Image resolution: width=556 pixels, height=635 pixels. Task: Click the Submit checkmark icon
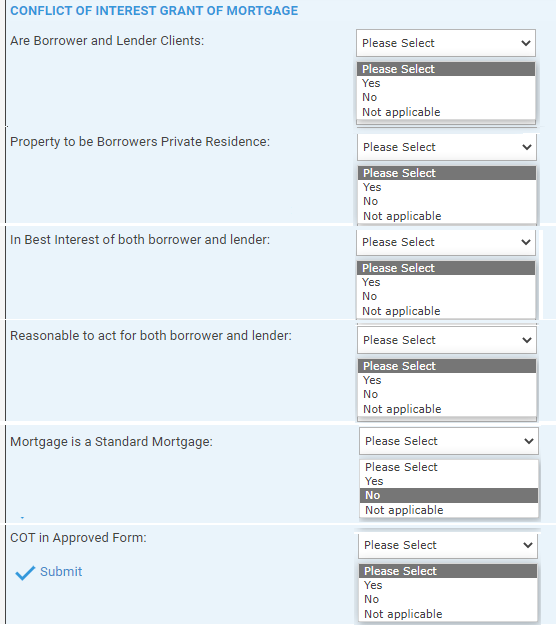tap(25, 573)
